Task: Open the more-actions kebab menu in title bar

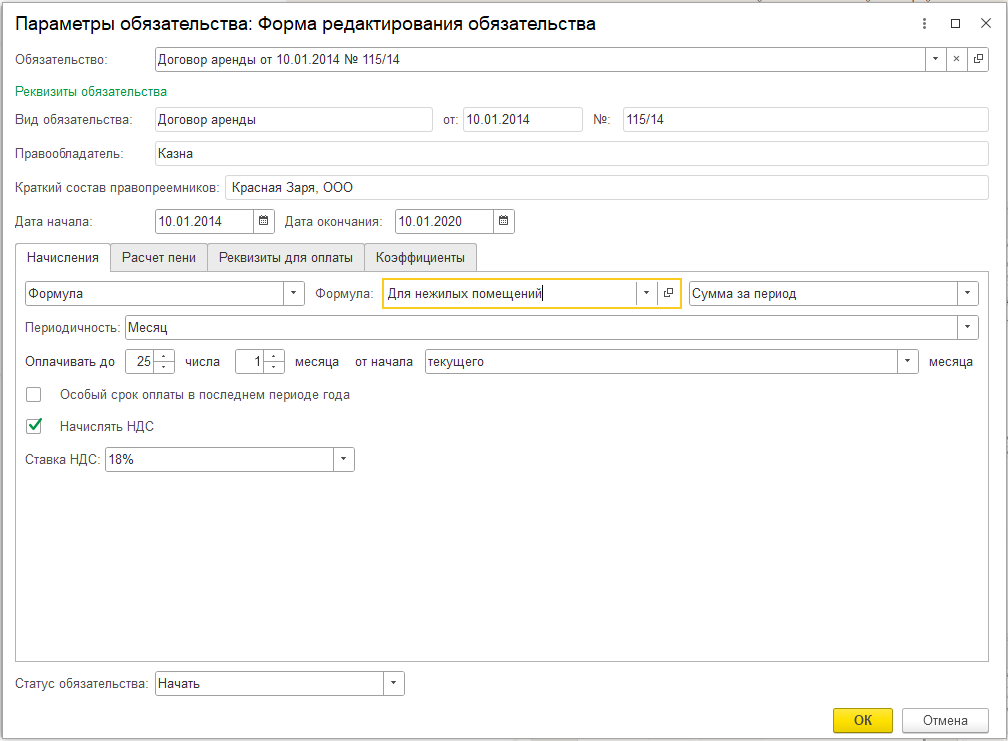Action: click(x=924, y=24)
